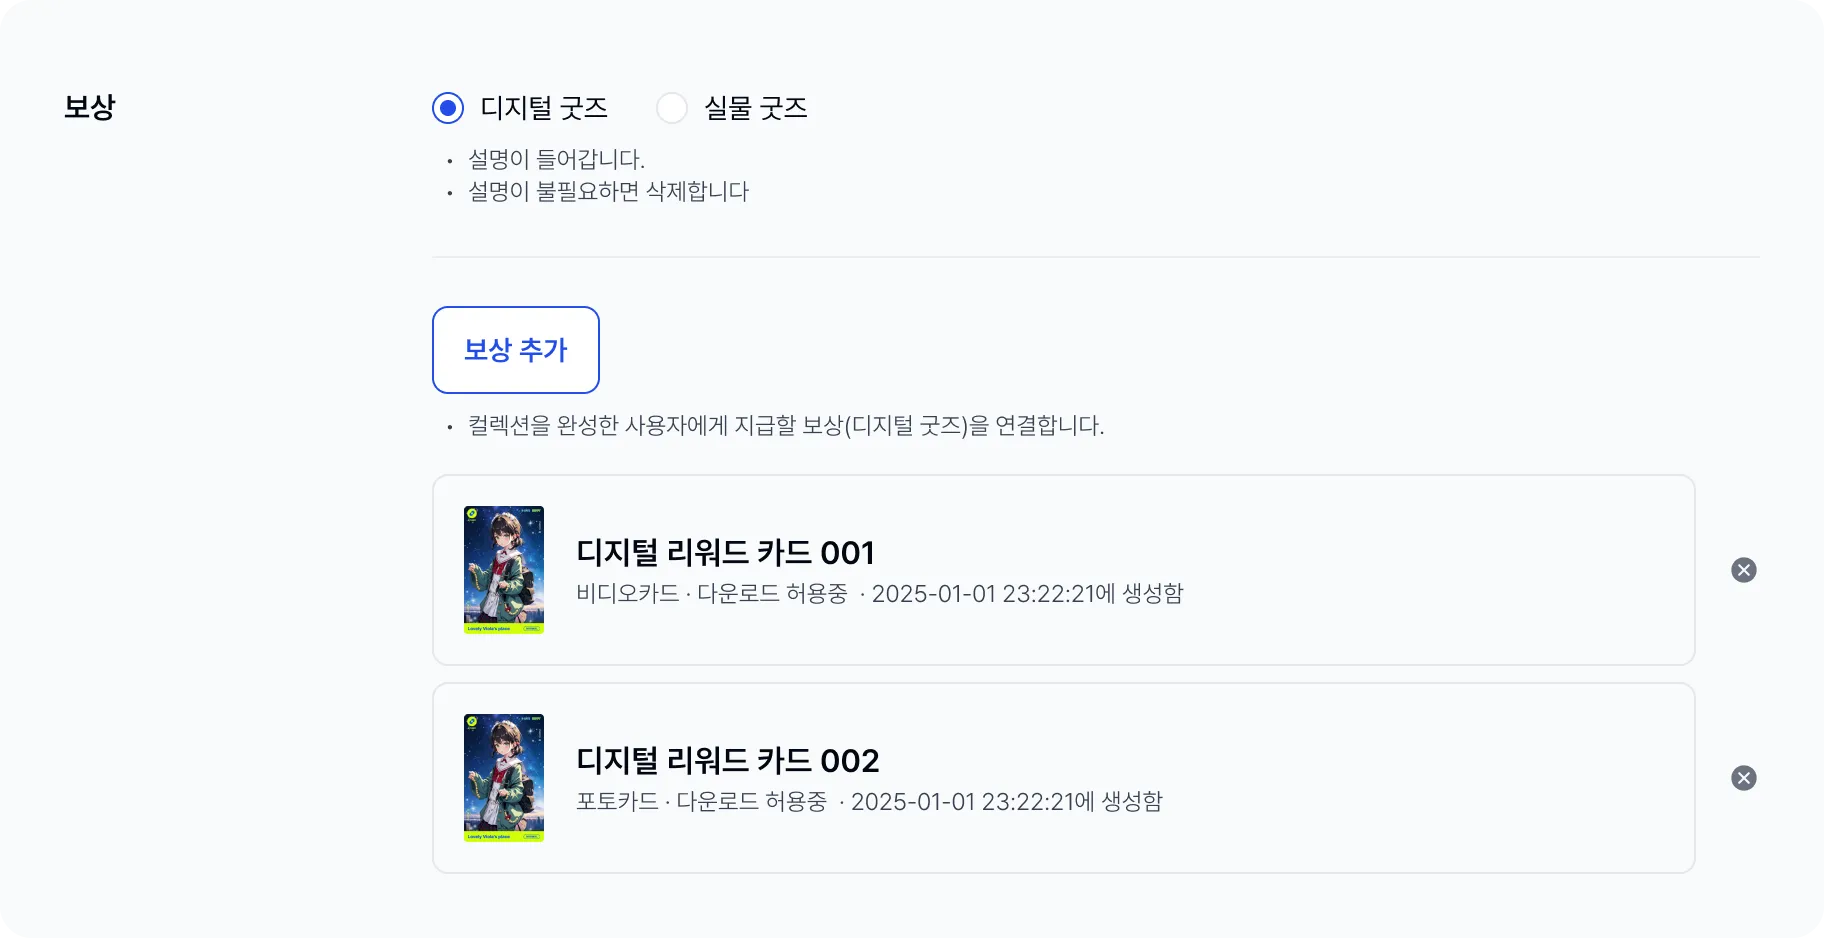The image size is (1824, 938).
Task: Select the 디지털 굿즈 radio button
Action: click(x=448, y=108)
